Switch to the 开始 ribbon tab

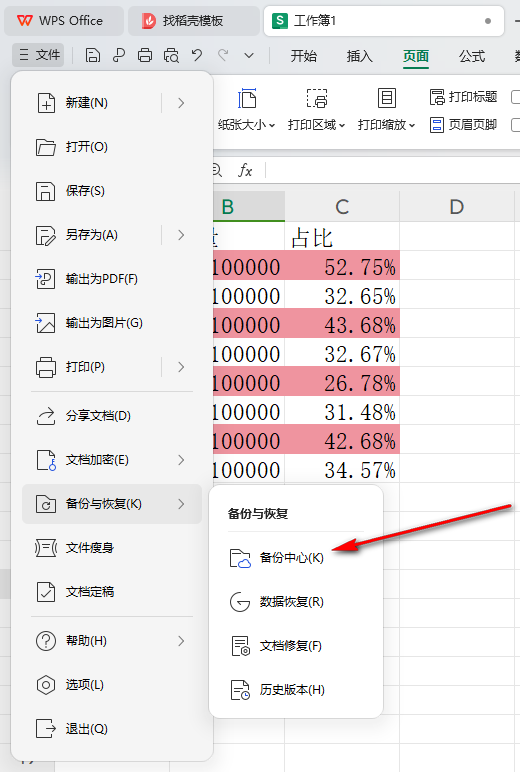[303, 56]
